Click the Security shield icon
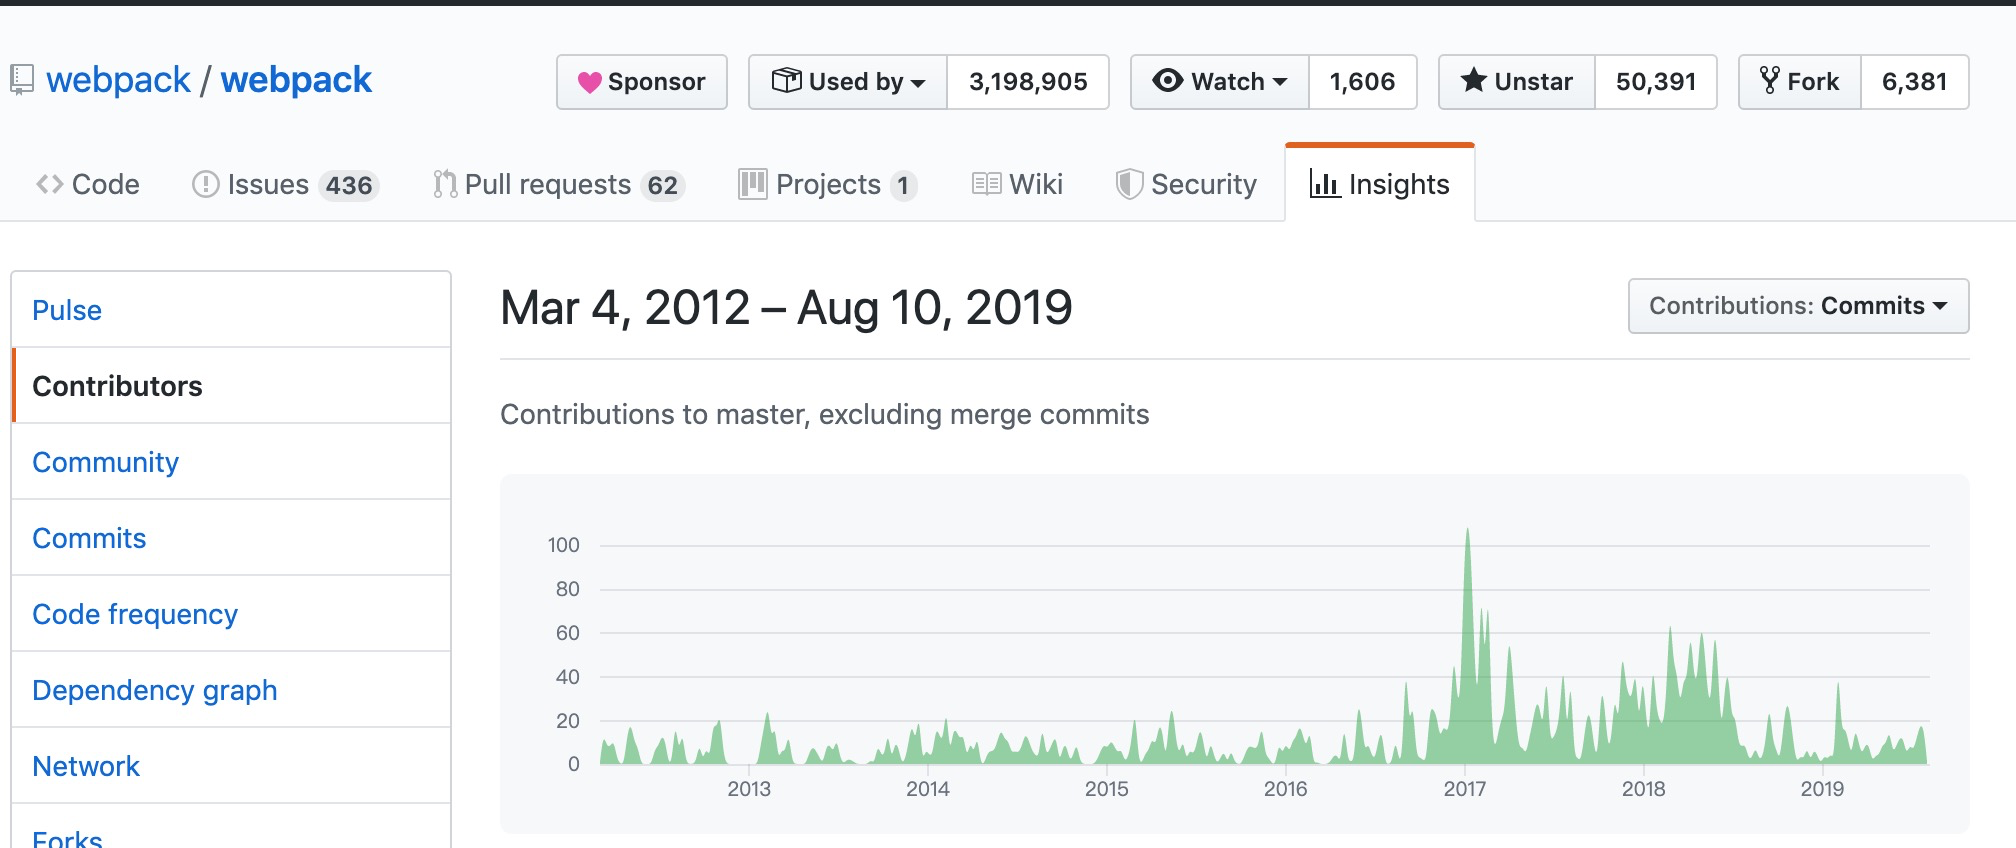The width and height of the screenshot is (2016, 848). tap(1129, 184)
